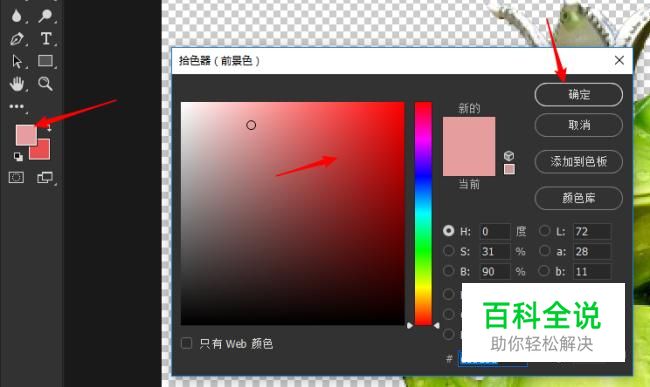The image size is (650, 387).
Task: Select the Type tool
Action: pyautogui.click(x=46, y=39)
